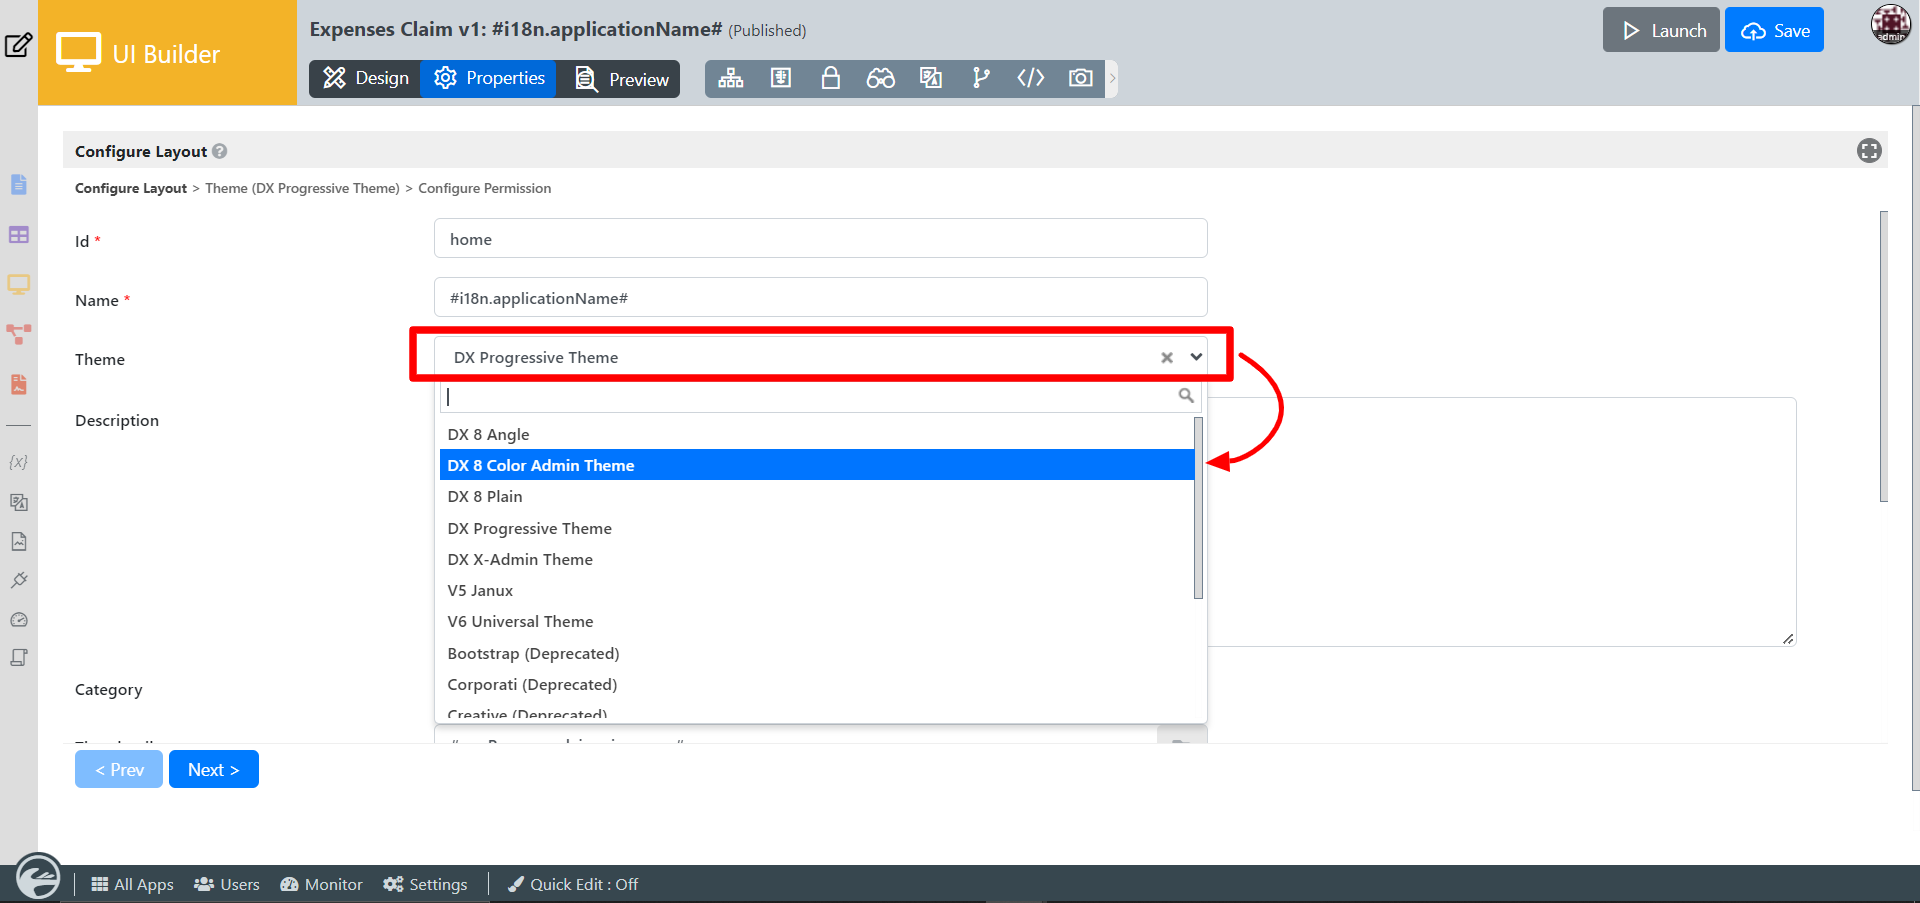Select DX X-Admin Theme option
The image size is (1920, 903).
817,559
